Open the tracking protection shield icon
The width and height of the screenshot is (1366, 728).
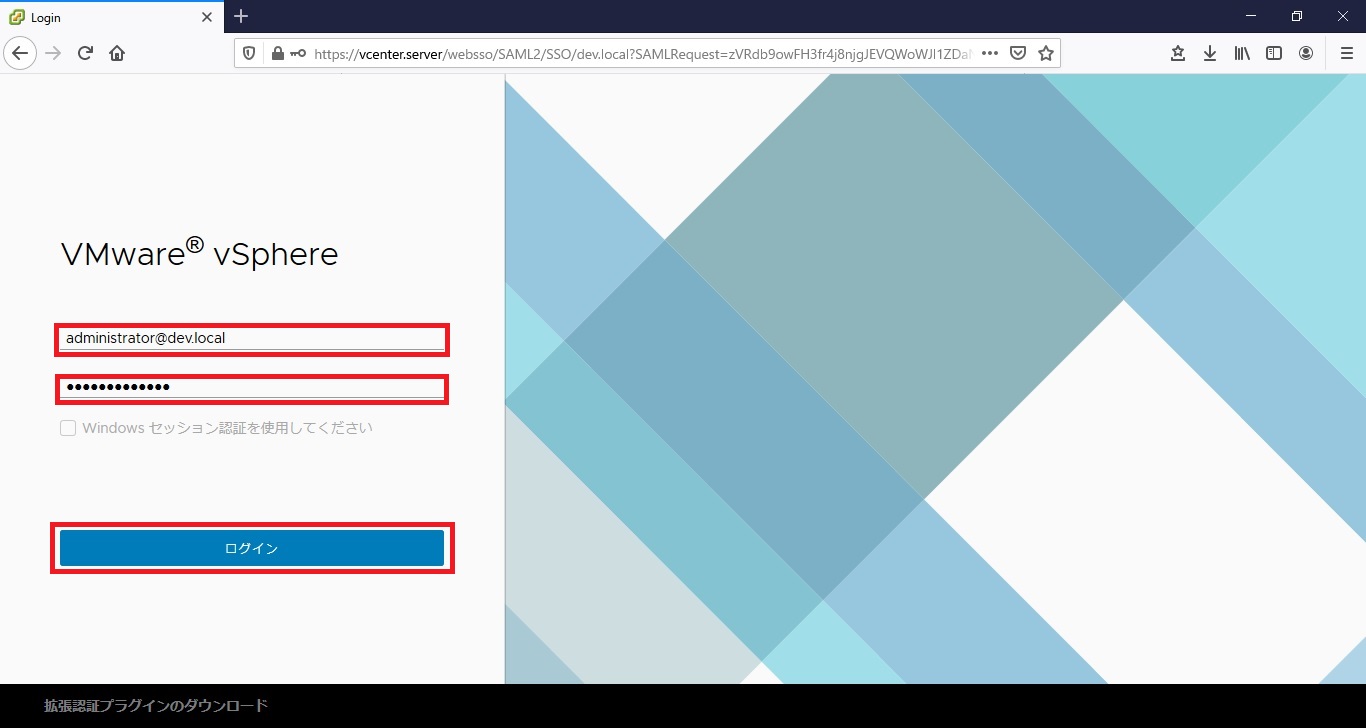(250, 54)
